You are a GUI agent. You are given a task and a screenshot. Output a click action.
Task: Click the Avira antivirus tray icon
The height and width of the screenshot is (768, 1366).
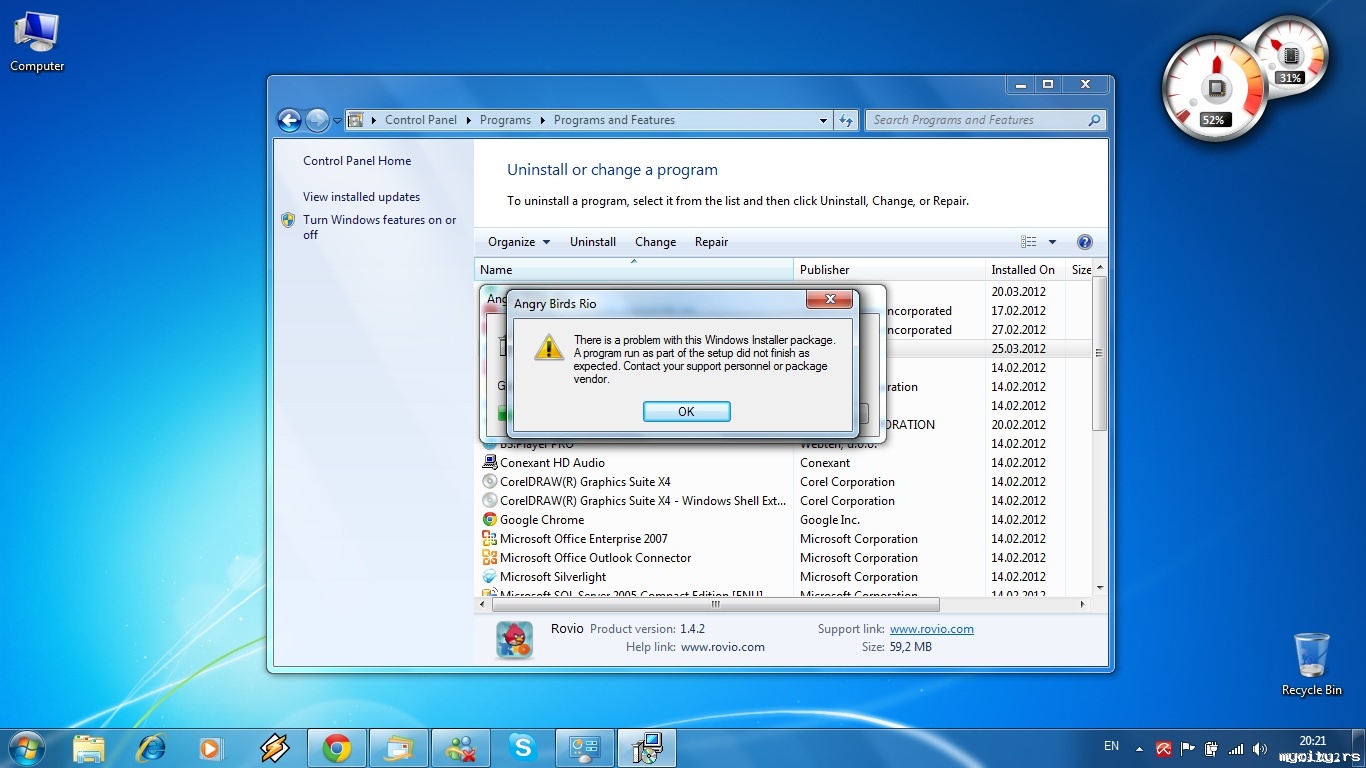coord(1164,748)
